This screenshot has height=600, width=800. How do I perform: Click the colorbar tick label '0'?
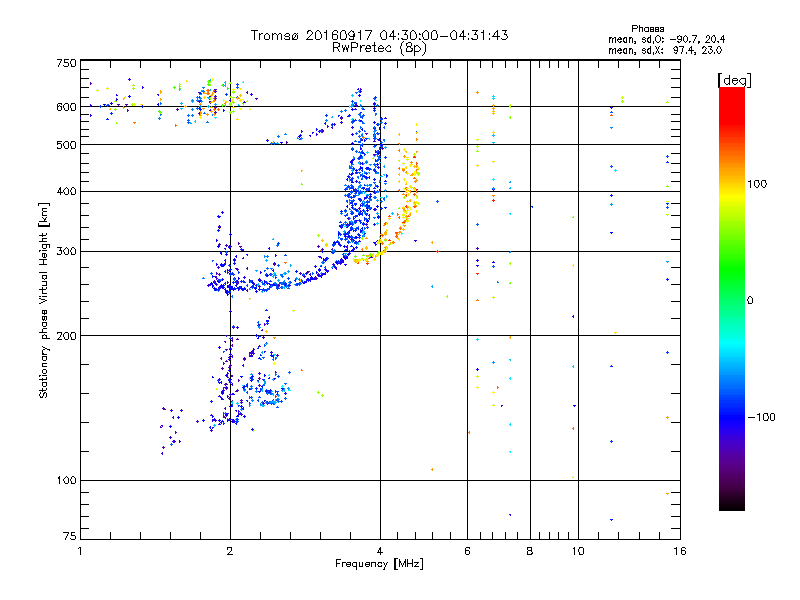[x=750, y=301]
